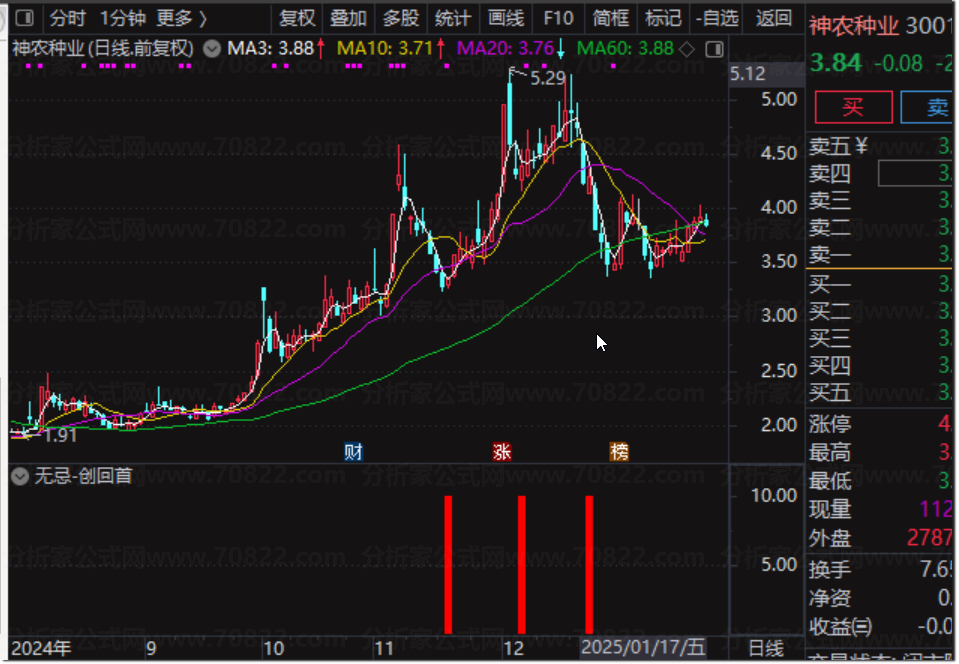
Task: Click the MA3: 3.88 label
Action: coord(270,48)
